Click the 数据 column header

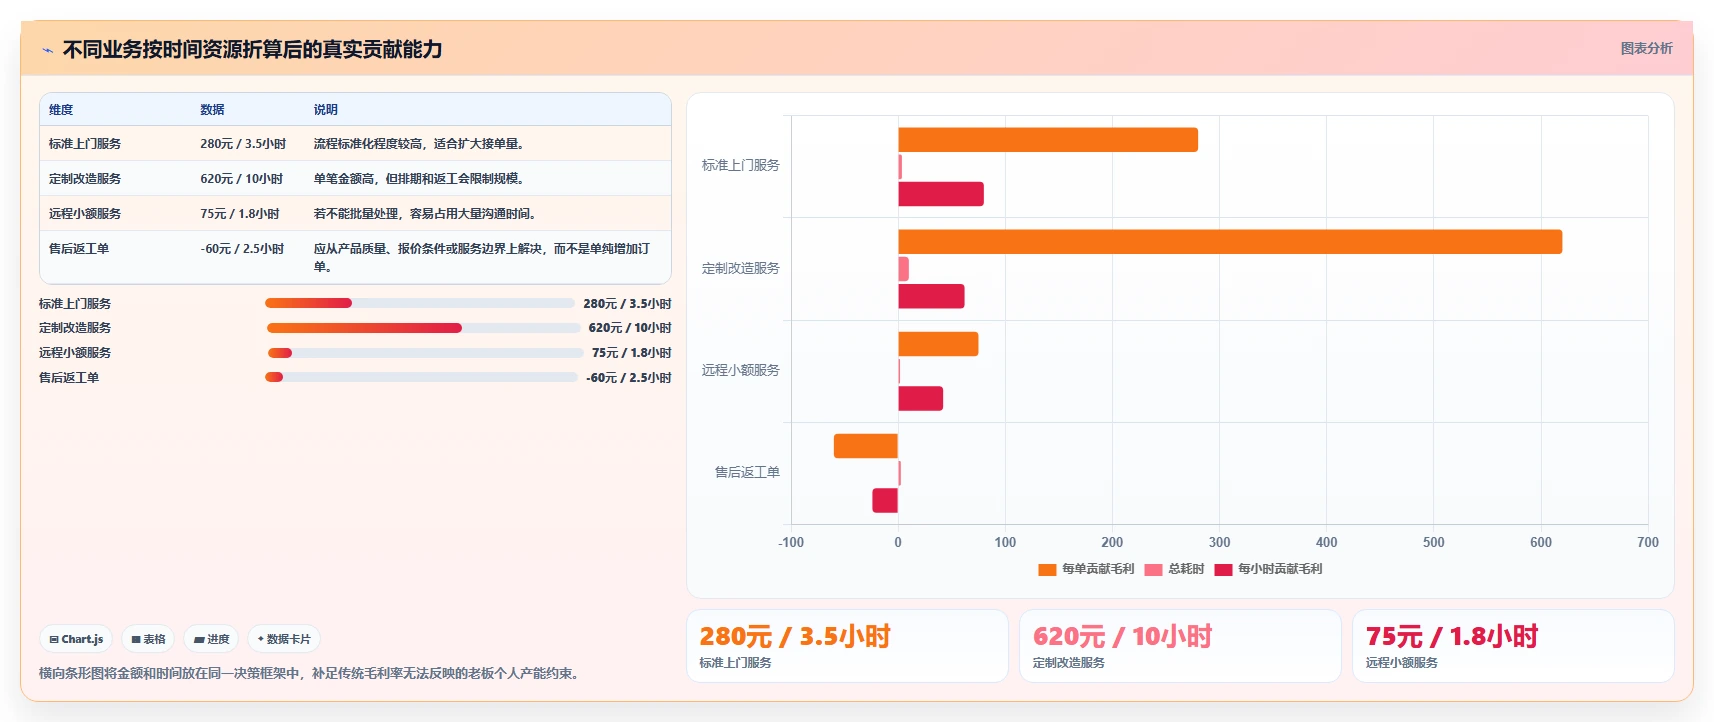click(x=212, y=110)
